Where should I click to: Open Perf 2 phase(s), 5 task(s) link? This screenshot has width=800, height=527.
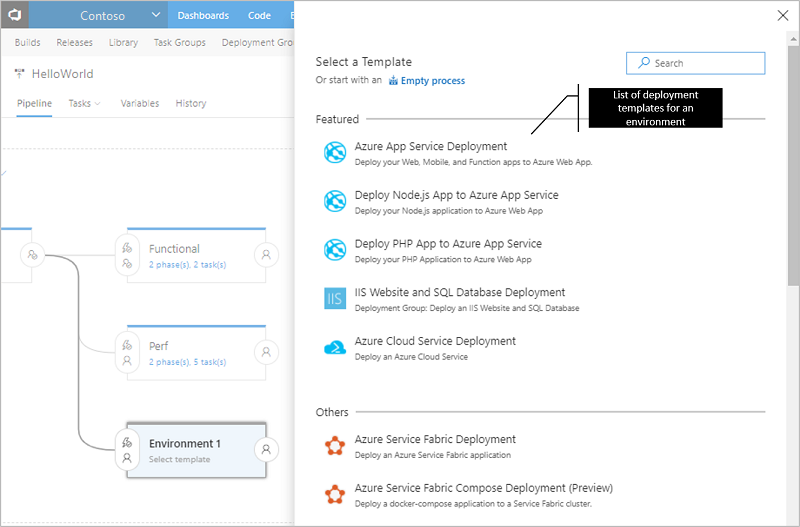point(187,362)
